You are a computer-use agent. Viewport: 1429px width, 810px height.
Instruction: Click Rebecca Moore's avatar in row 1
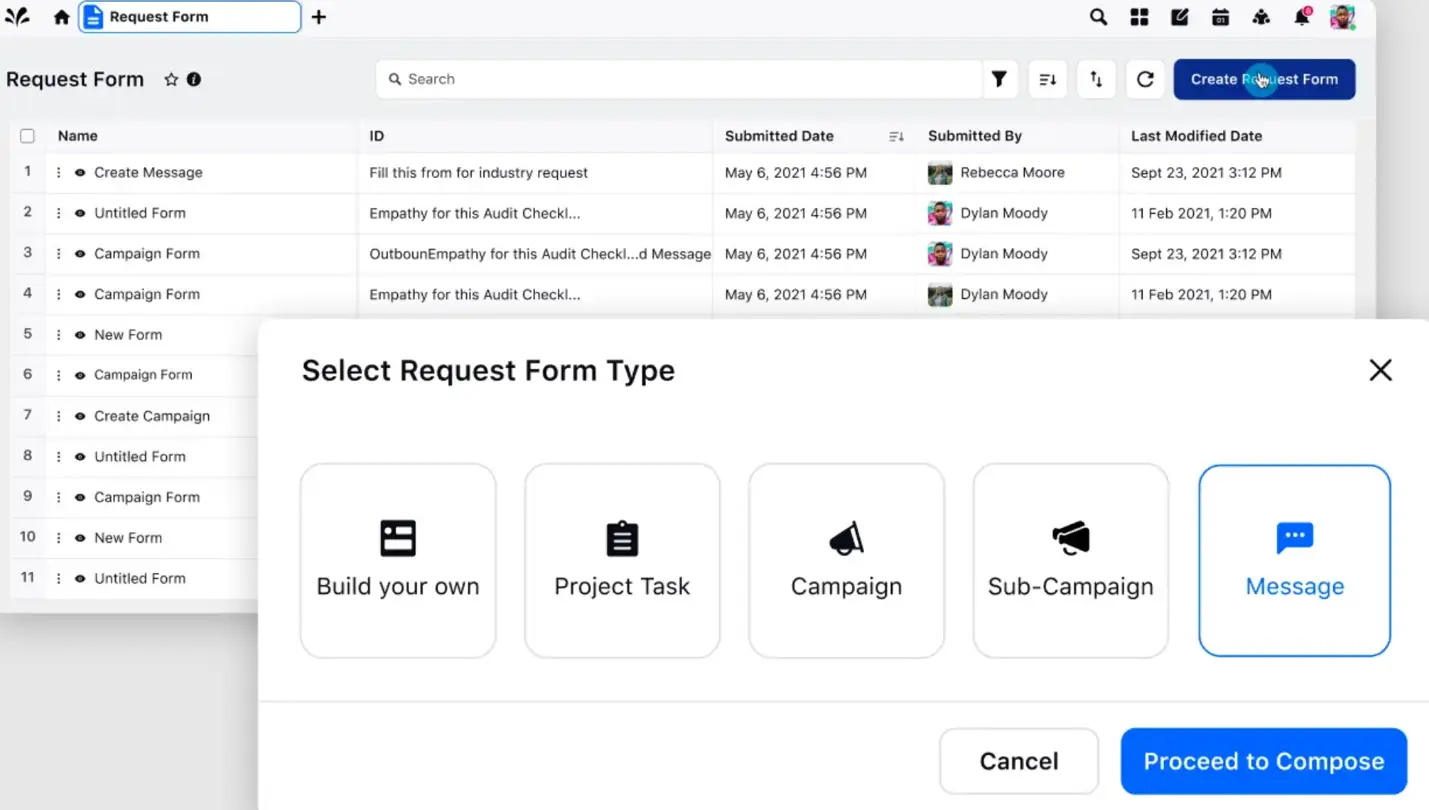click(x=940, y=172)
